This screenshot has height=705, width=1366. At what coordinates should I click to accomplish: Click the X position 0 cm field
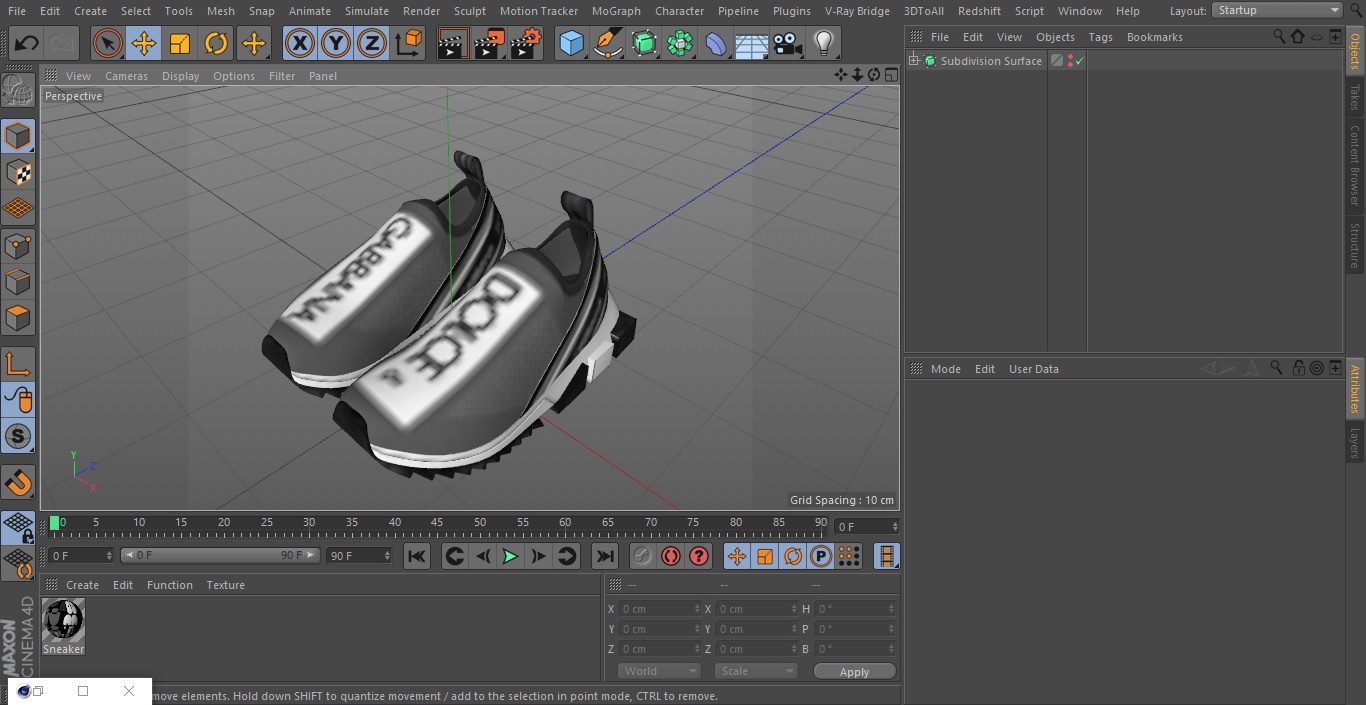coord(659,609)
